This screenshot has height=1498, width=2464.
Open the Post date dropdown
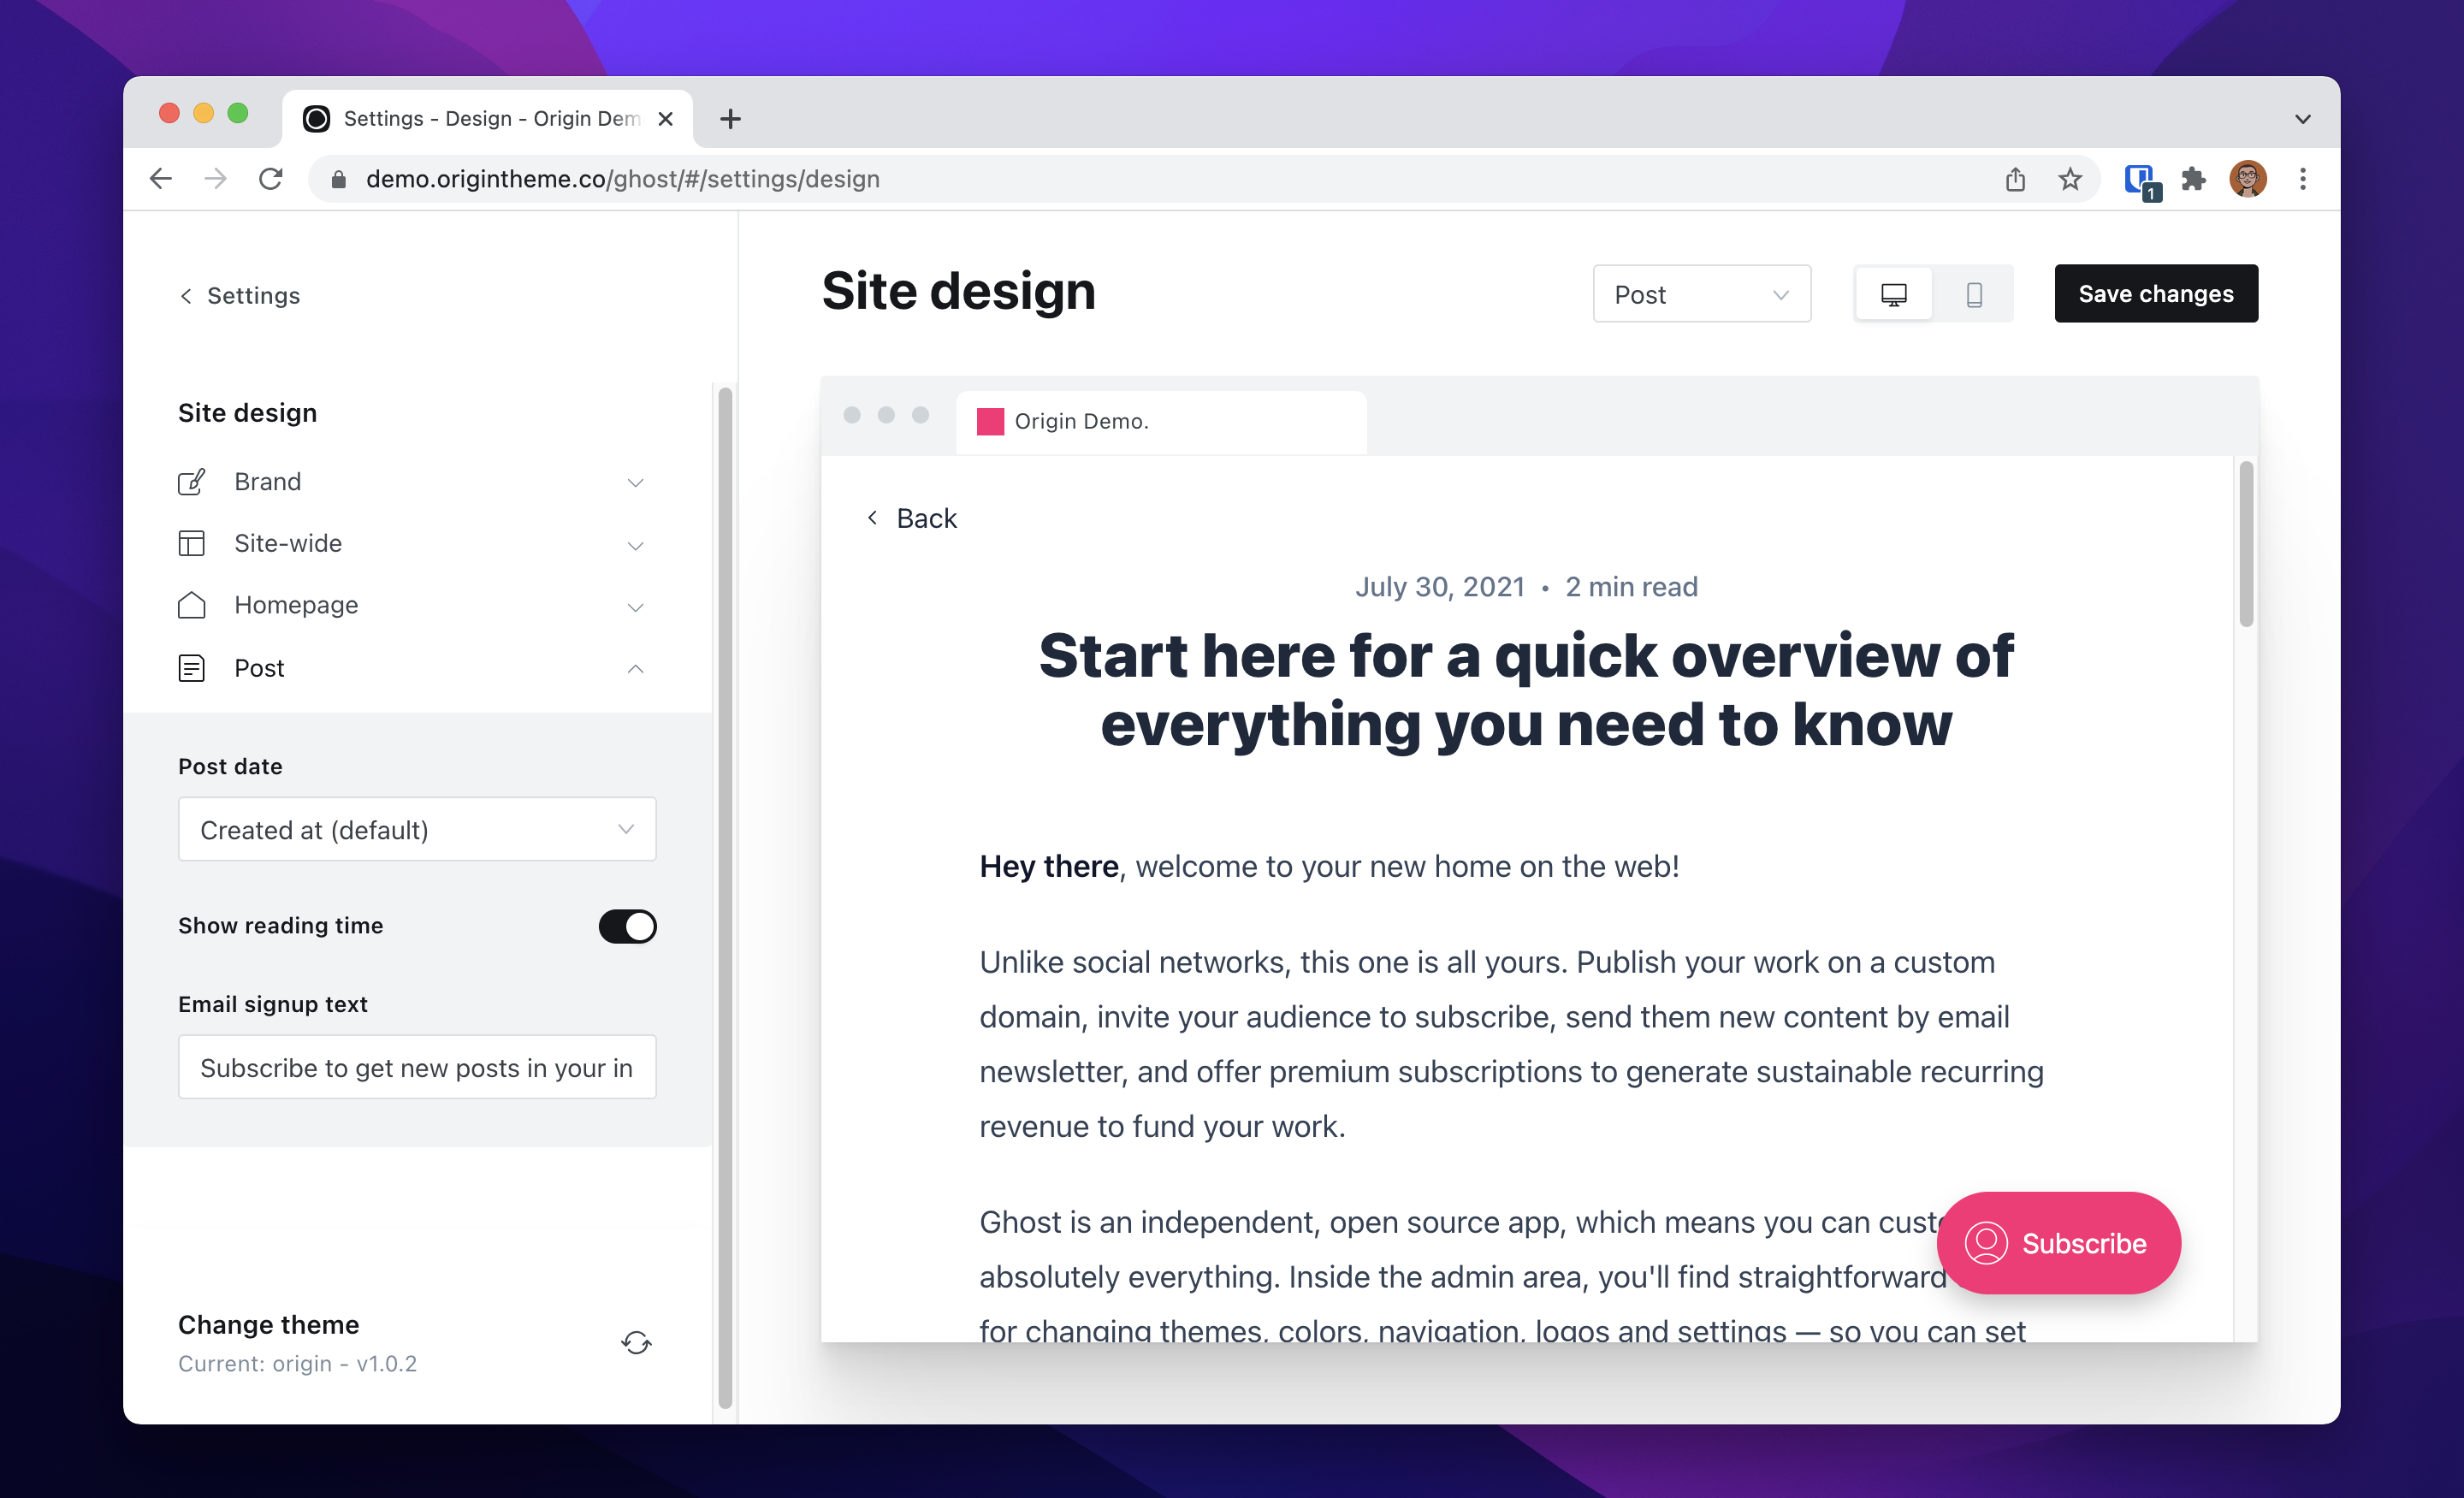pos(418,829)
